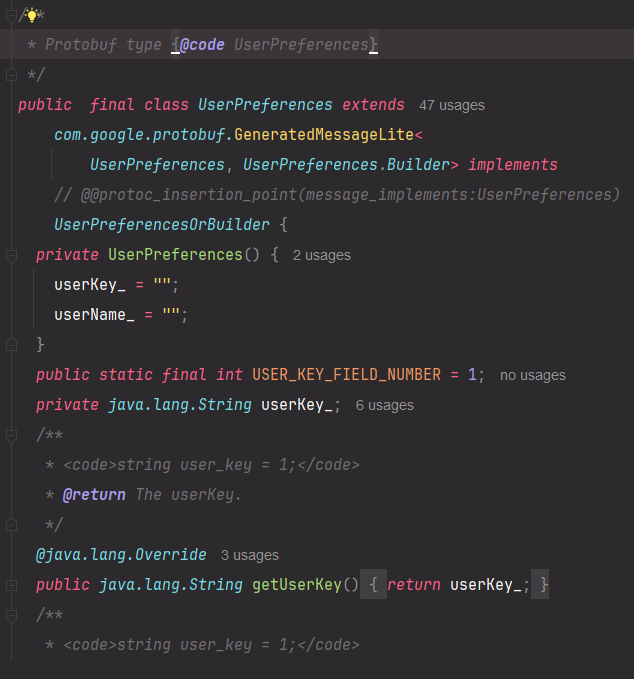Click 'userName_' in the constructor body

click(x=94, y=315)
